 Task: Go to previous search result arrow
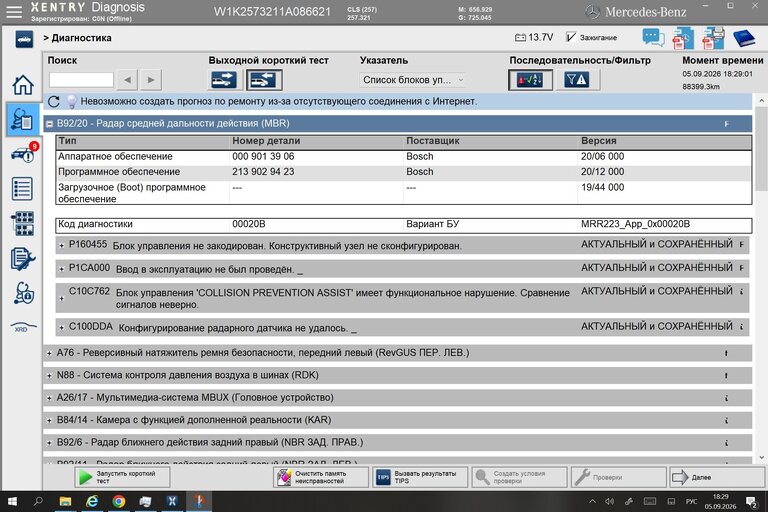point(127,80)
